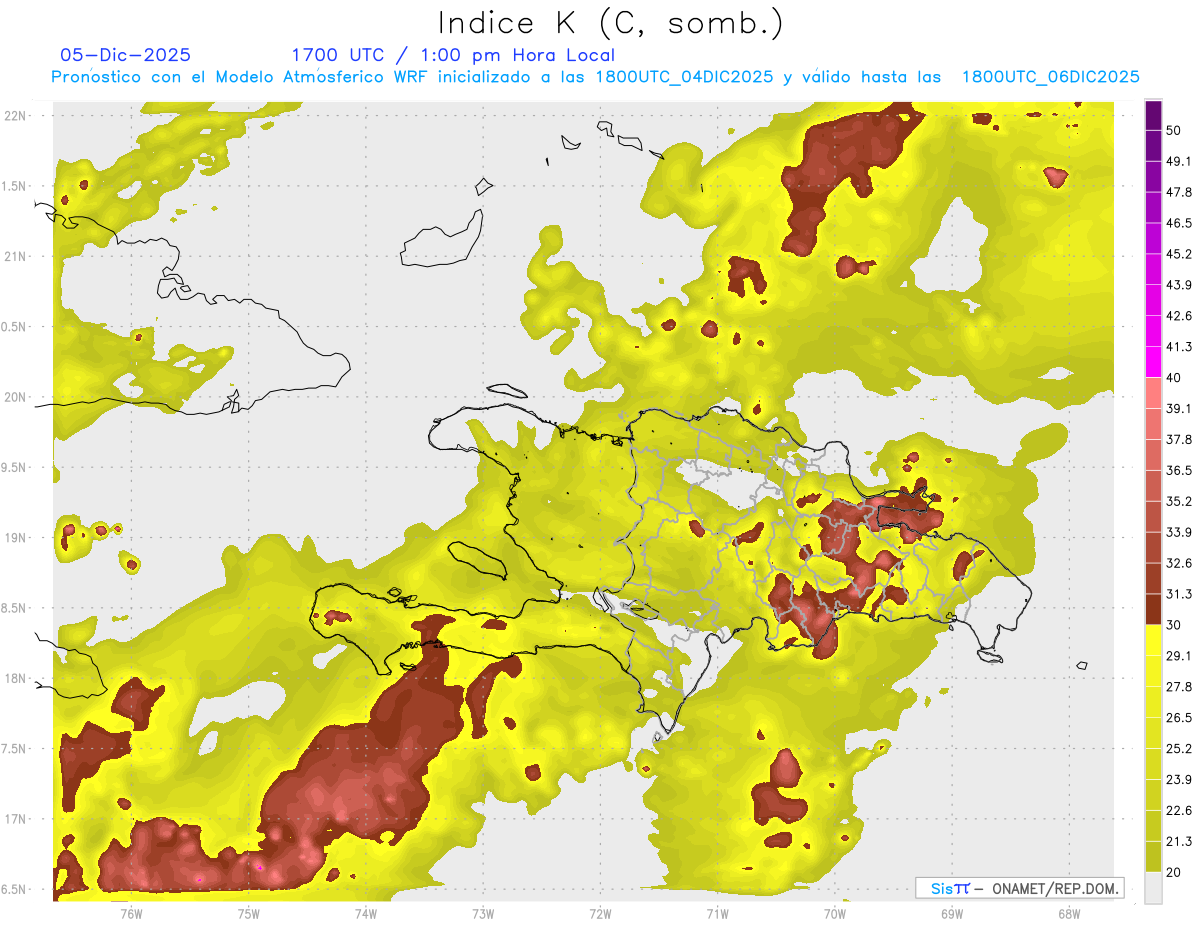
Task: Click the longitude axis label '71W'
Action: point(717,914)
